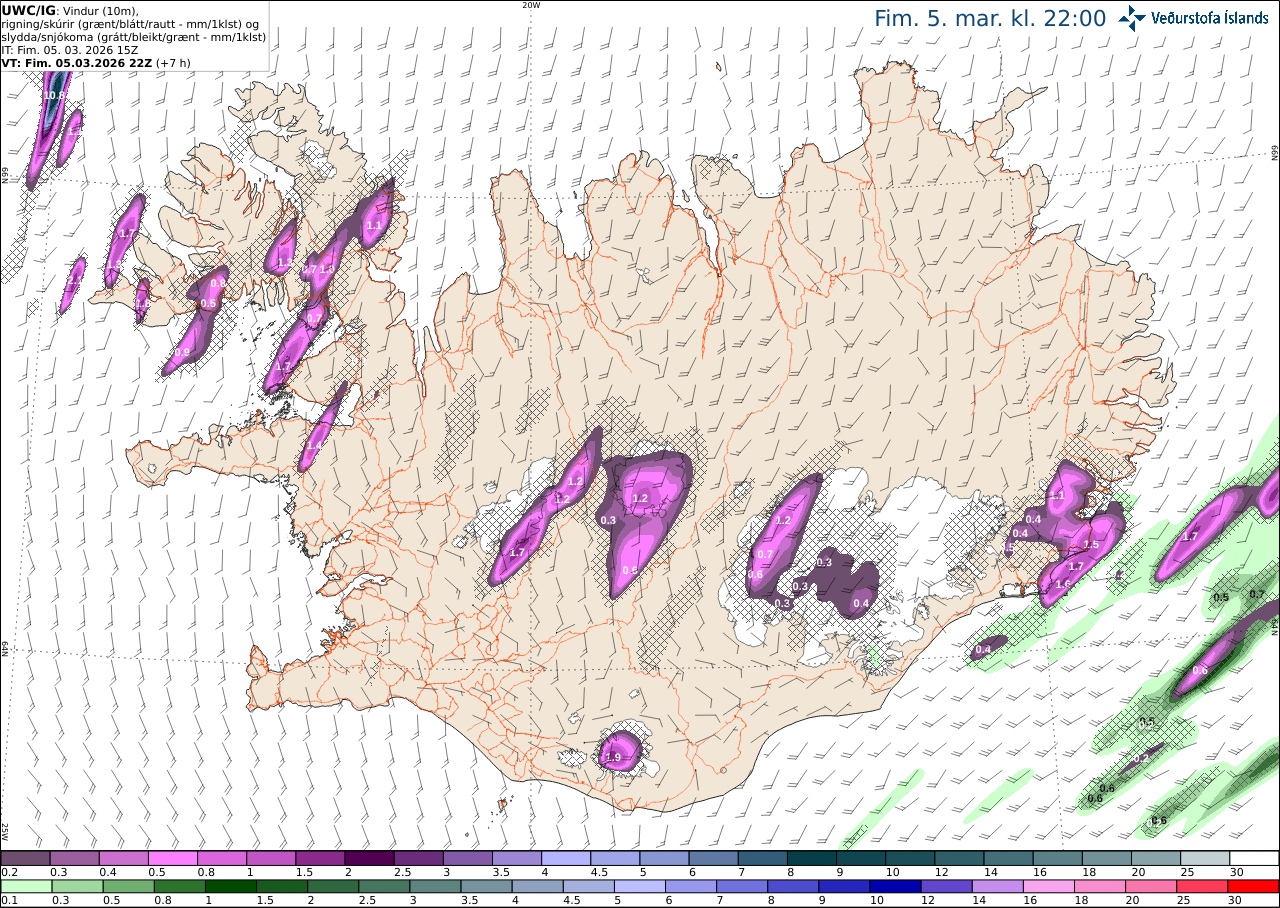Select the bright red rain swatch after 30
This screenshot has width=1280, height=908.
coord(1254,886)
